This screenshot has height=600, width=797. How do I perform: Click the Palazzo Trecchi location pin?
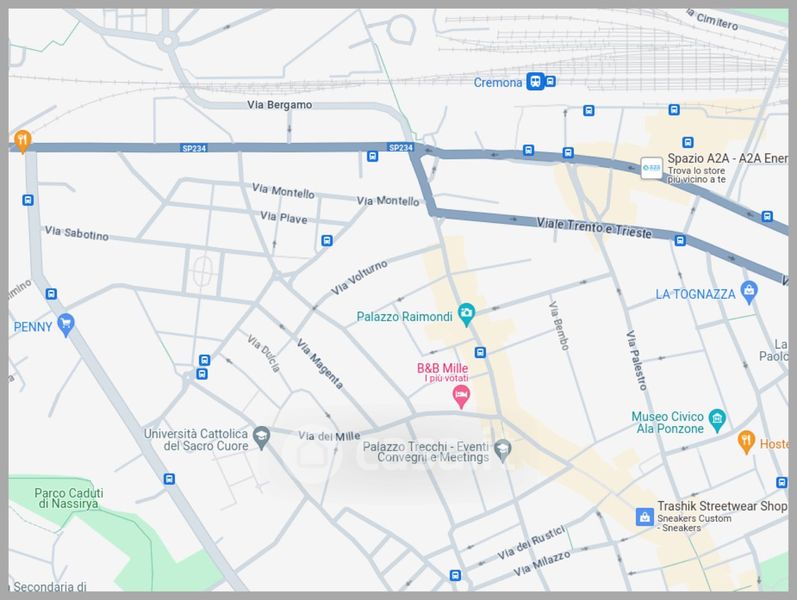[x=503, y=447]
